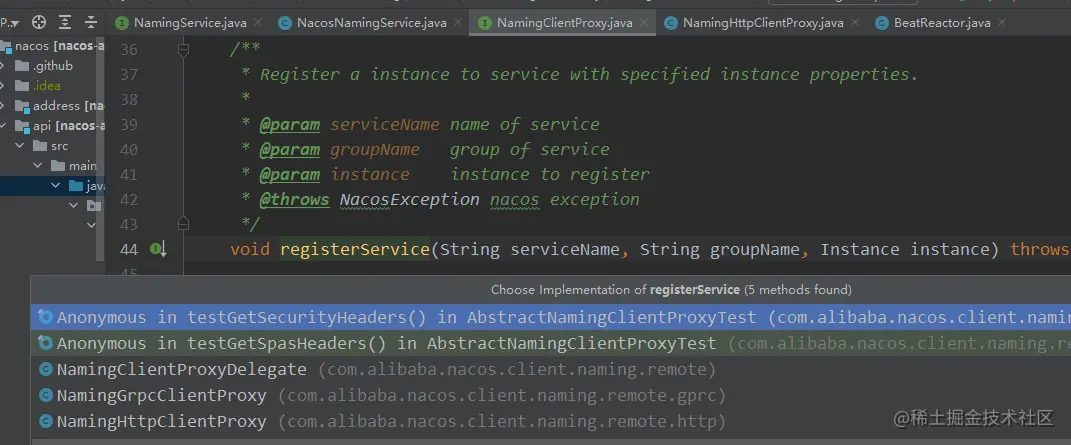This screenshot has height=445, width=1071.
Task: Click the Collapse All icon in project toolbar
Action: click(91, 23)
